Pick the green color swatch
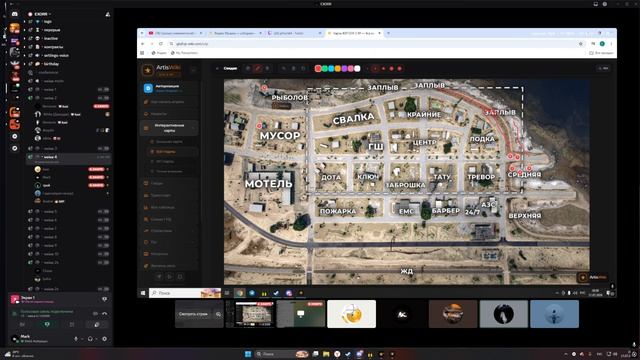Screen dimensions: 640x360 [x=324, y=69]
